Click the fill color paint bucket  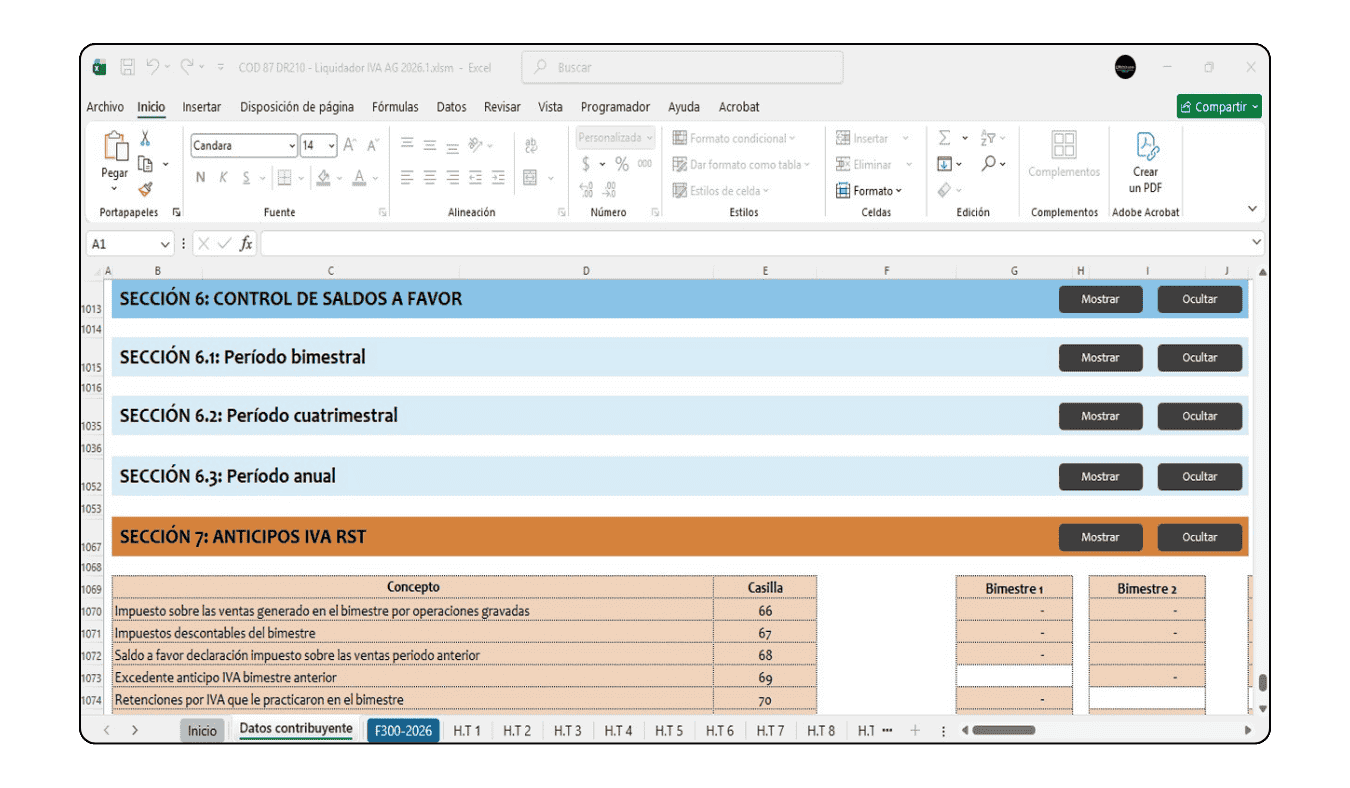[323, 178]
